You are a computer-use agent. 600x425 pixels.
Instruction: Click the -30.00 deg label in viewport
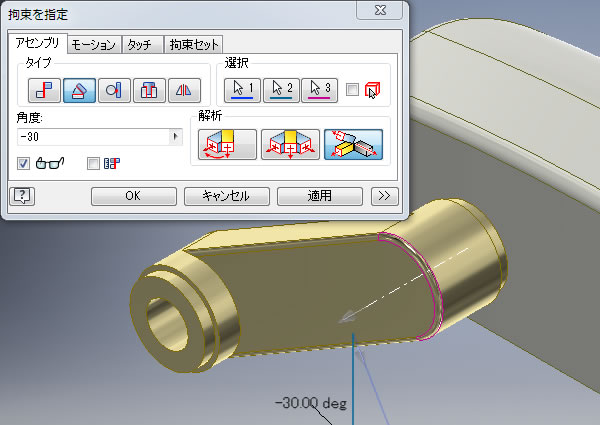click(x=311, y=403)
